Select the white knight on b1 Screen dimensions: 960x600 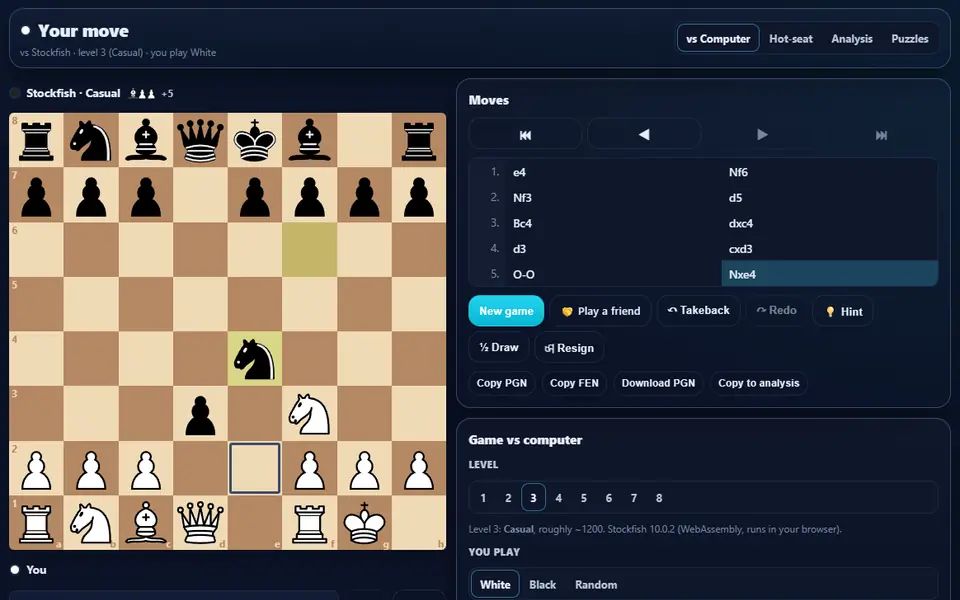[x=91, y=523]
